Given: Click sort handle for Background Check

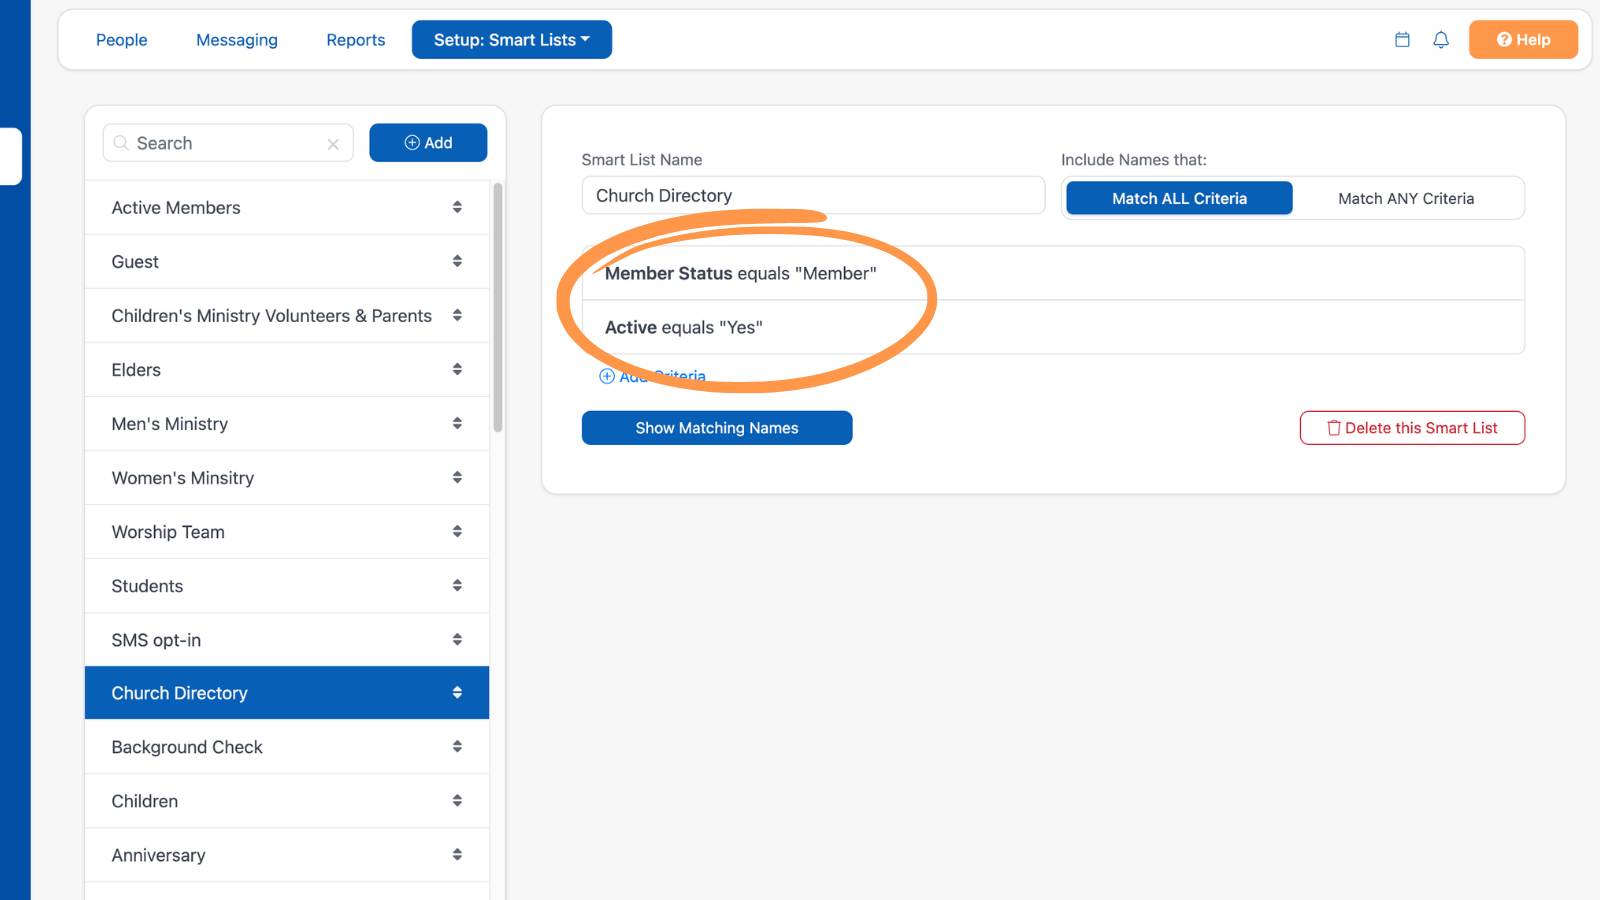Looking at the screenshot, I should pyautogui.click(x=457, y=746).
